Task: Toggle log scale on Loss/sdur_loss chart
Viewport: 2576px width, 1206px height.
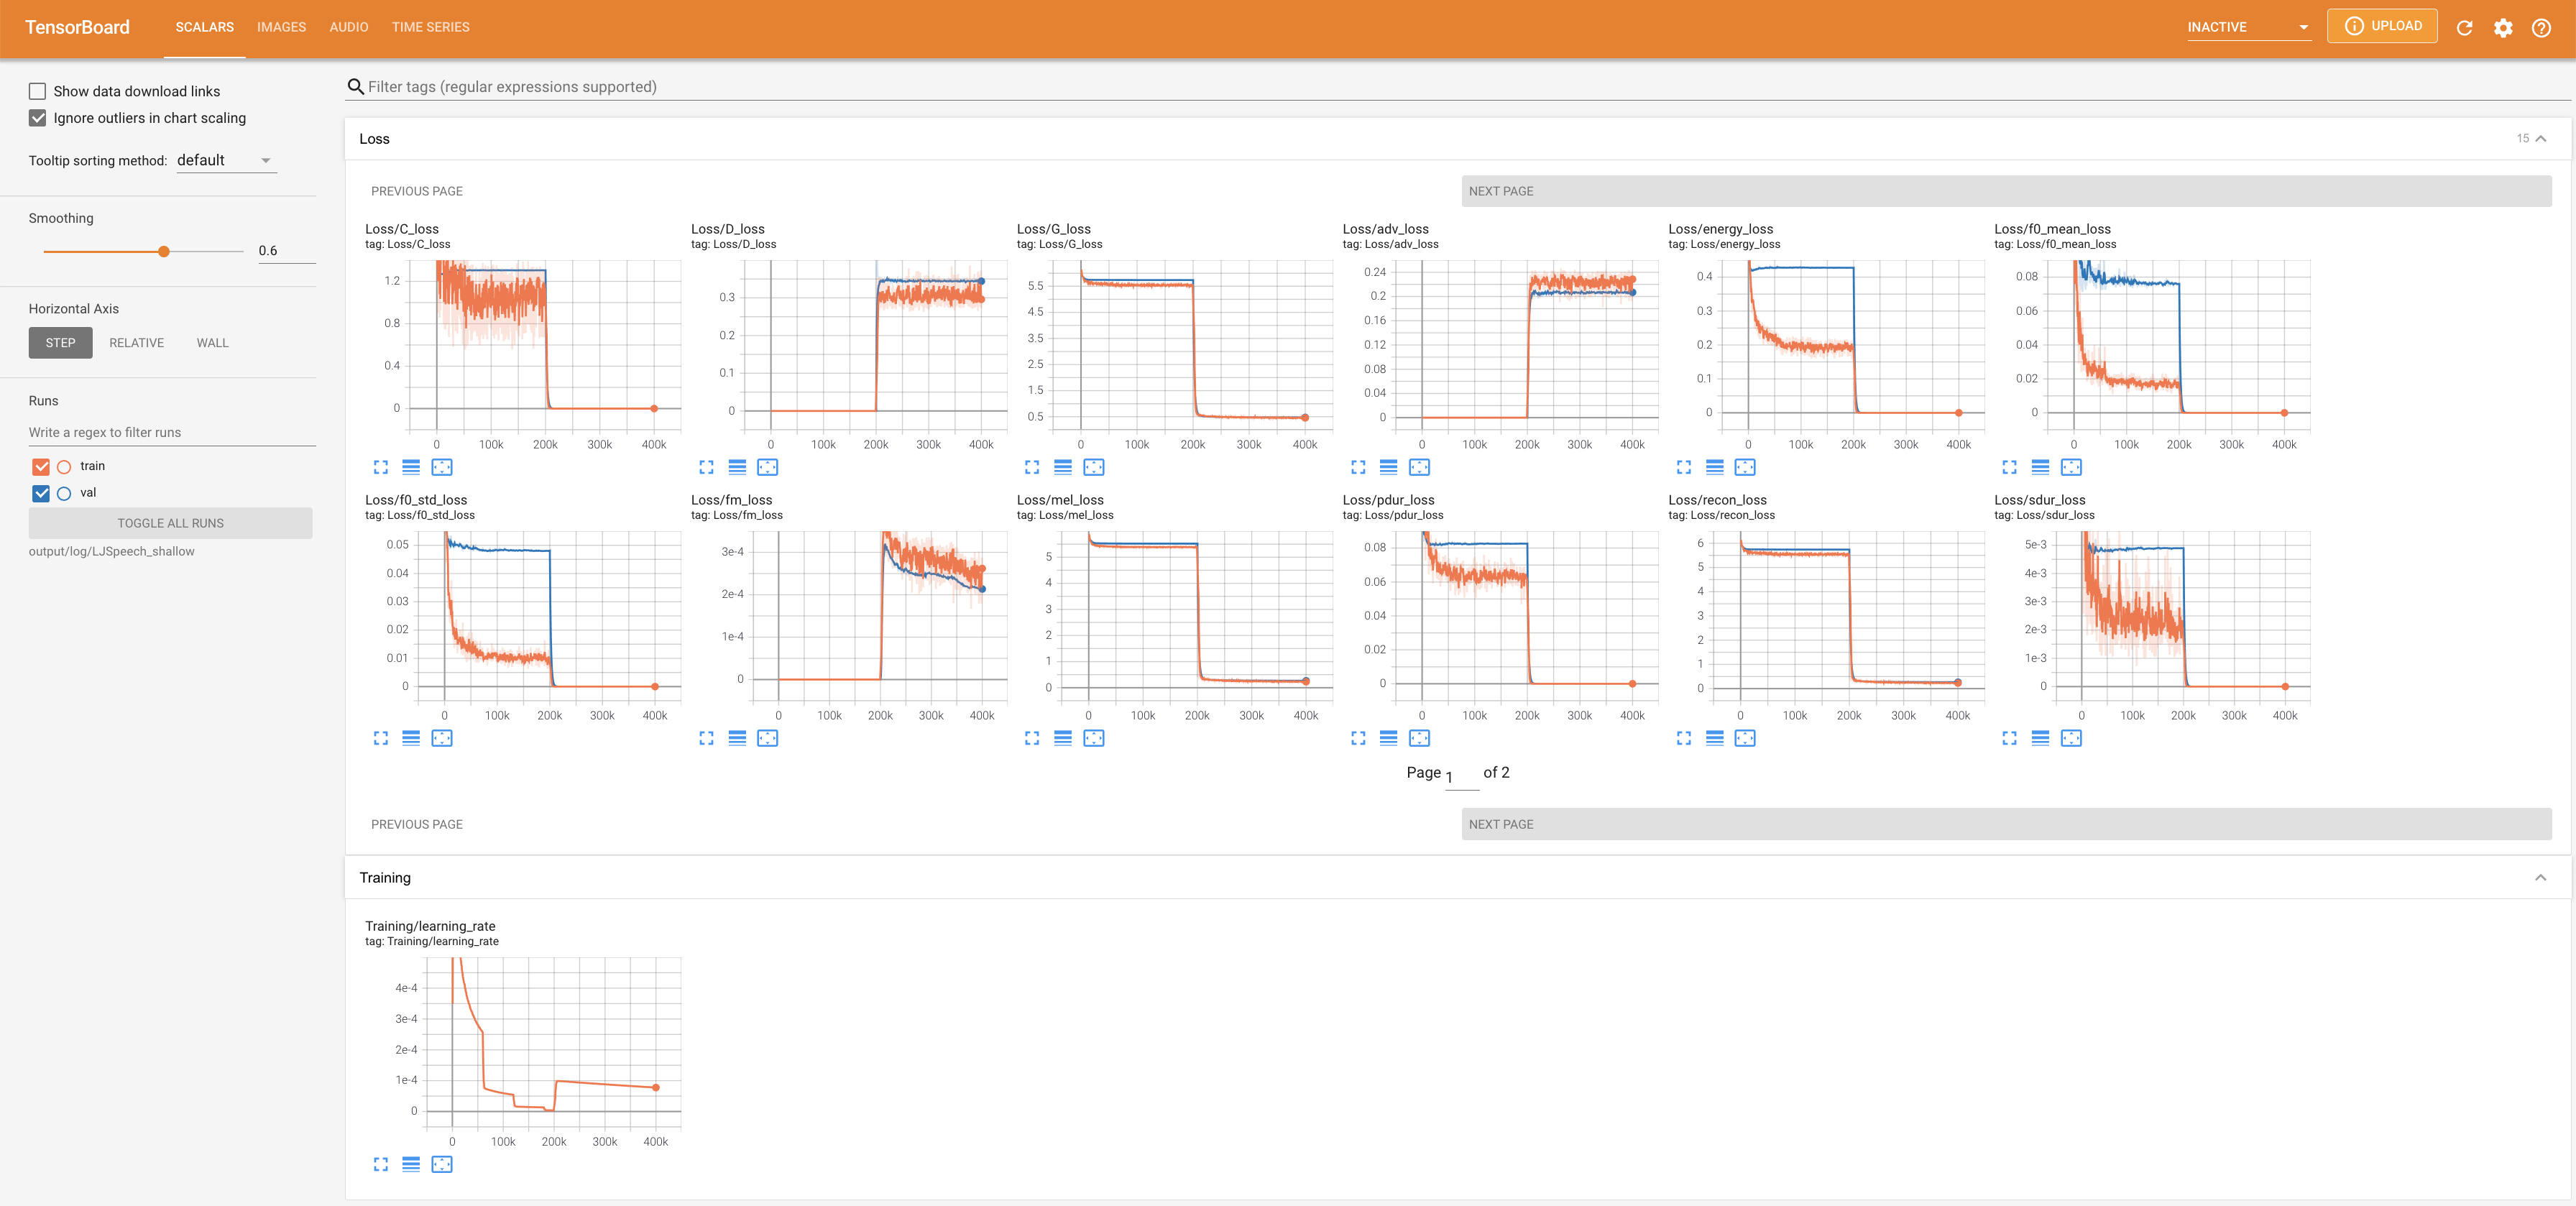Action: (x=2040, y=738)
